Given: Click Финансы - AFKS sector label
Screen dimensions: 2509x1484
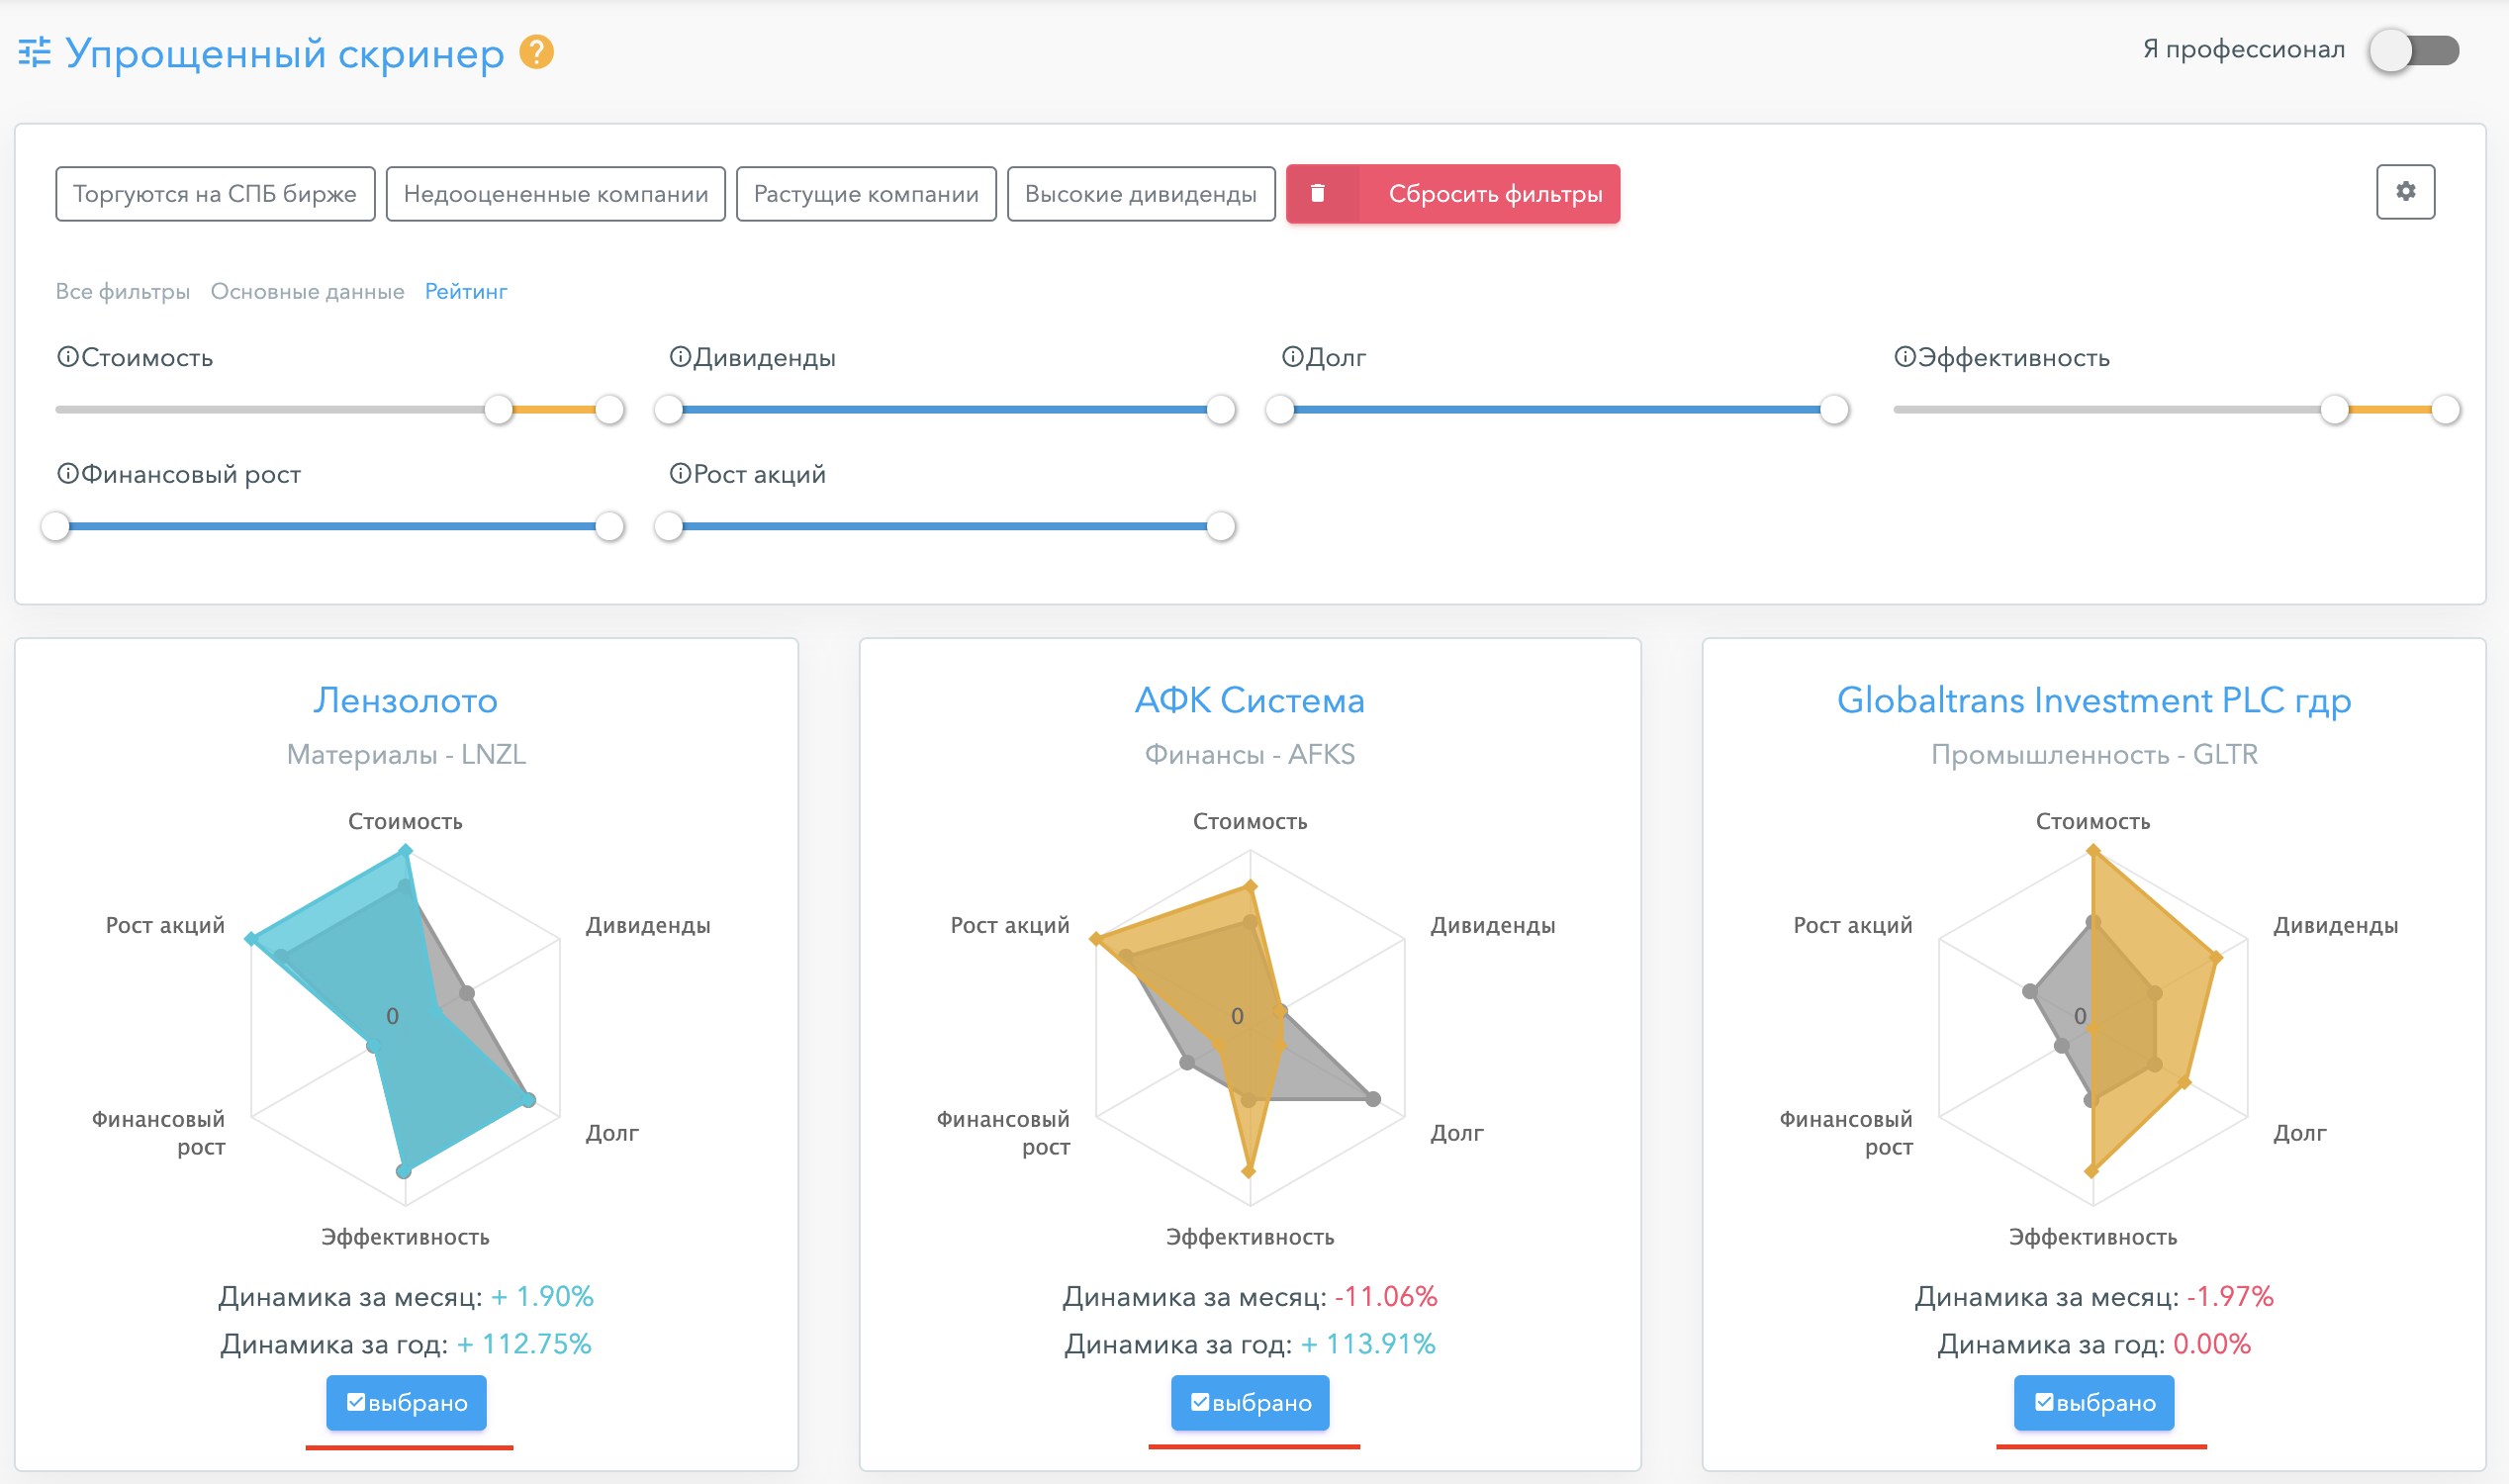Looking at the screenshot, I should [1250, 754].
